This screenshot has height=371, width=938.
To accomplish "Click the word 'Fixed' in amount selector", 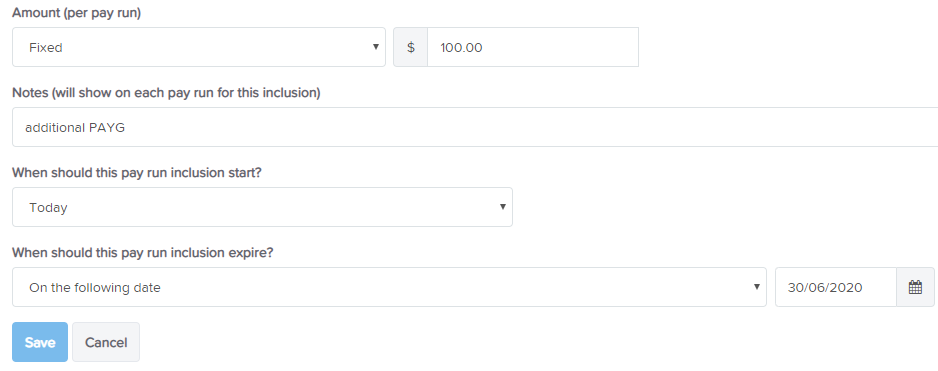I will (x=45, y=47).
